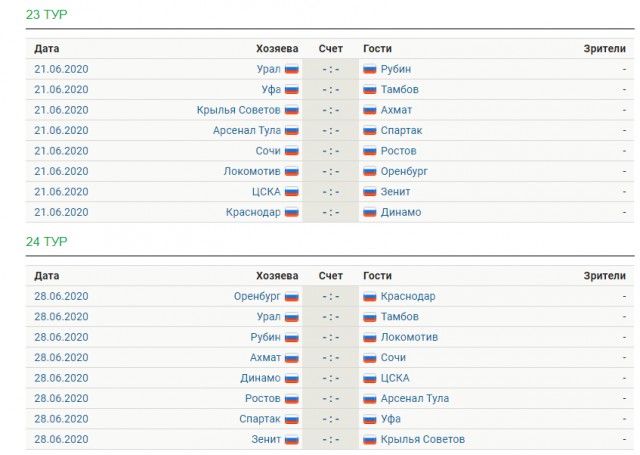Open Уфа guest link in round 24
This screenshot has height=455, width=640.
coord(391,419)
